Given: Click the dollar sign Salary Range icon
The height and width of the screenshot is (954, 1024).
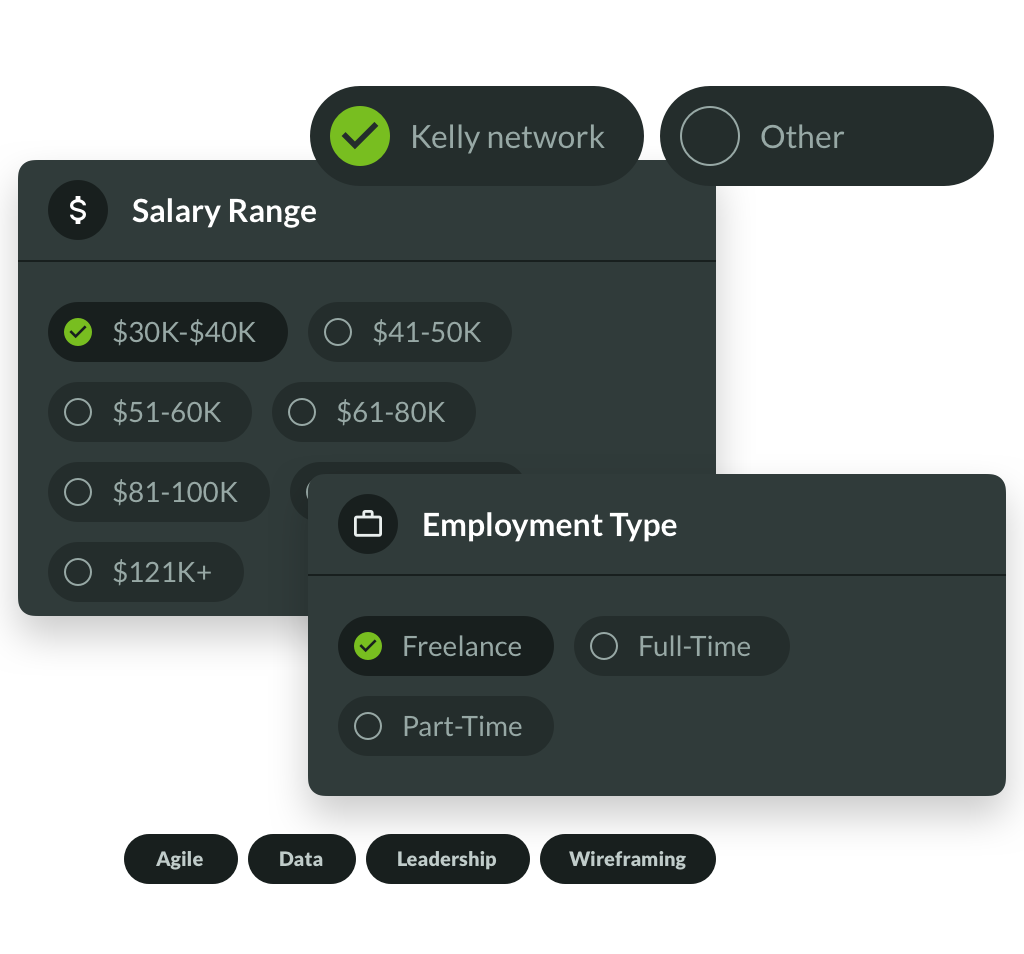Looking at the screenshot, I should [78, 210].
